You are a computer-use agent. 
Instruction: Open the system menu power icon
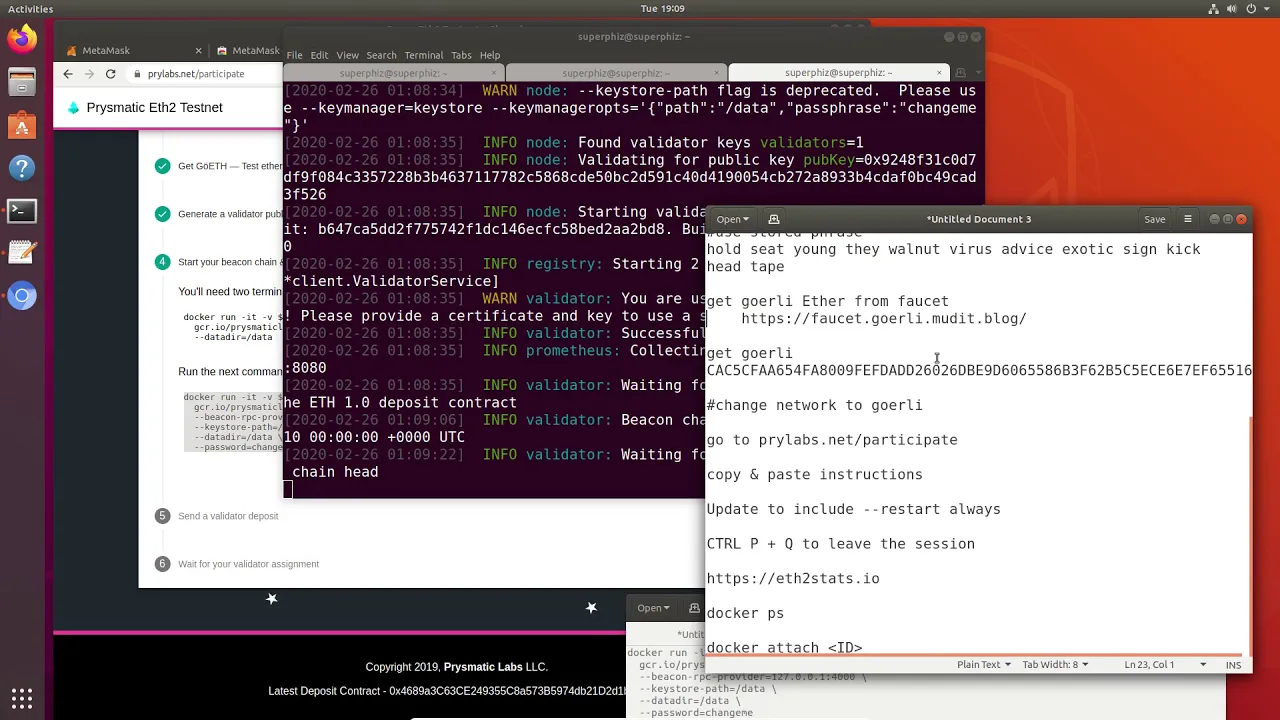click(1250, 9)
